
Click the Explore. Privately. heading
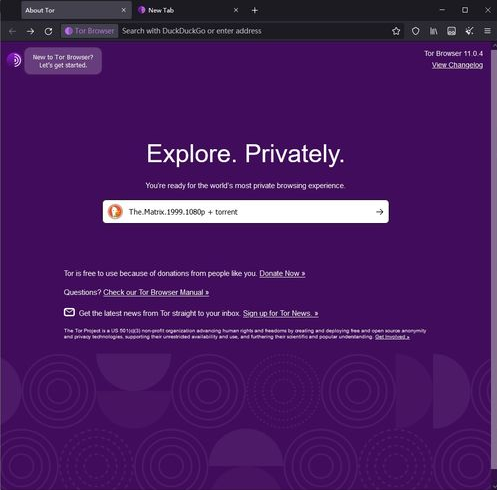click(x=245, y=154)
